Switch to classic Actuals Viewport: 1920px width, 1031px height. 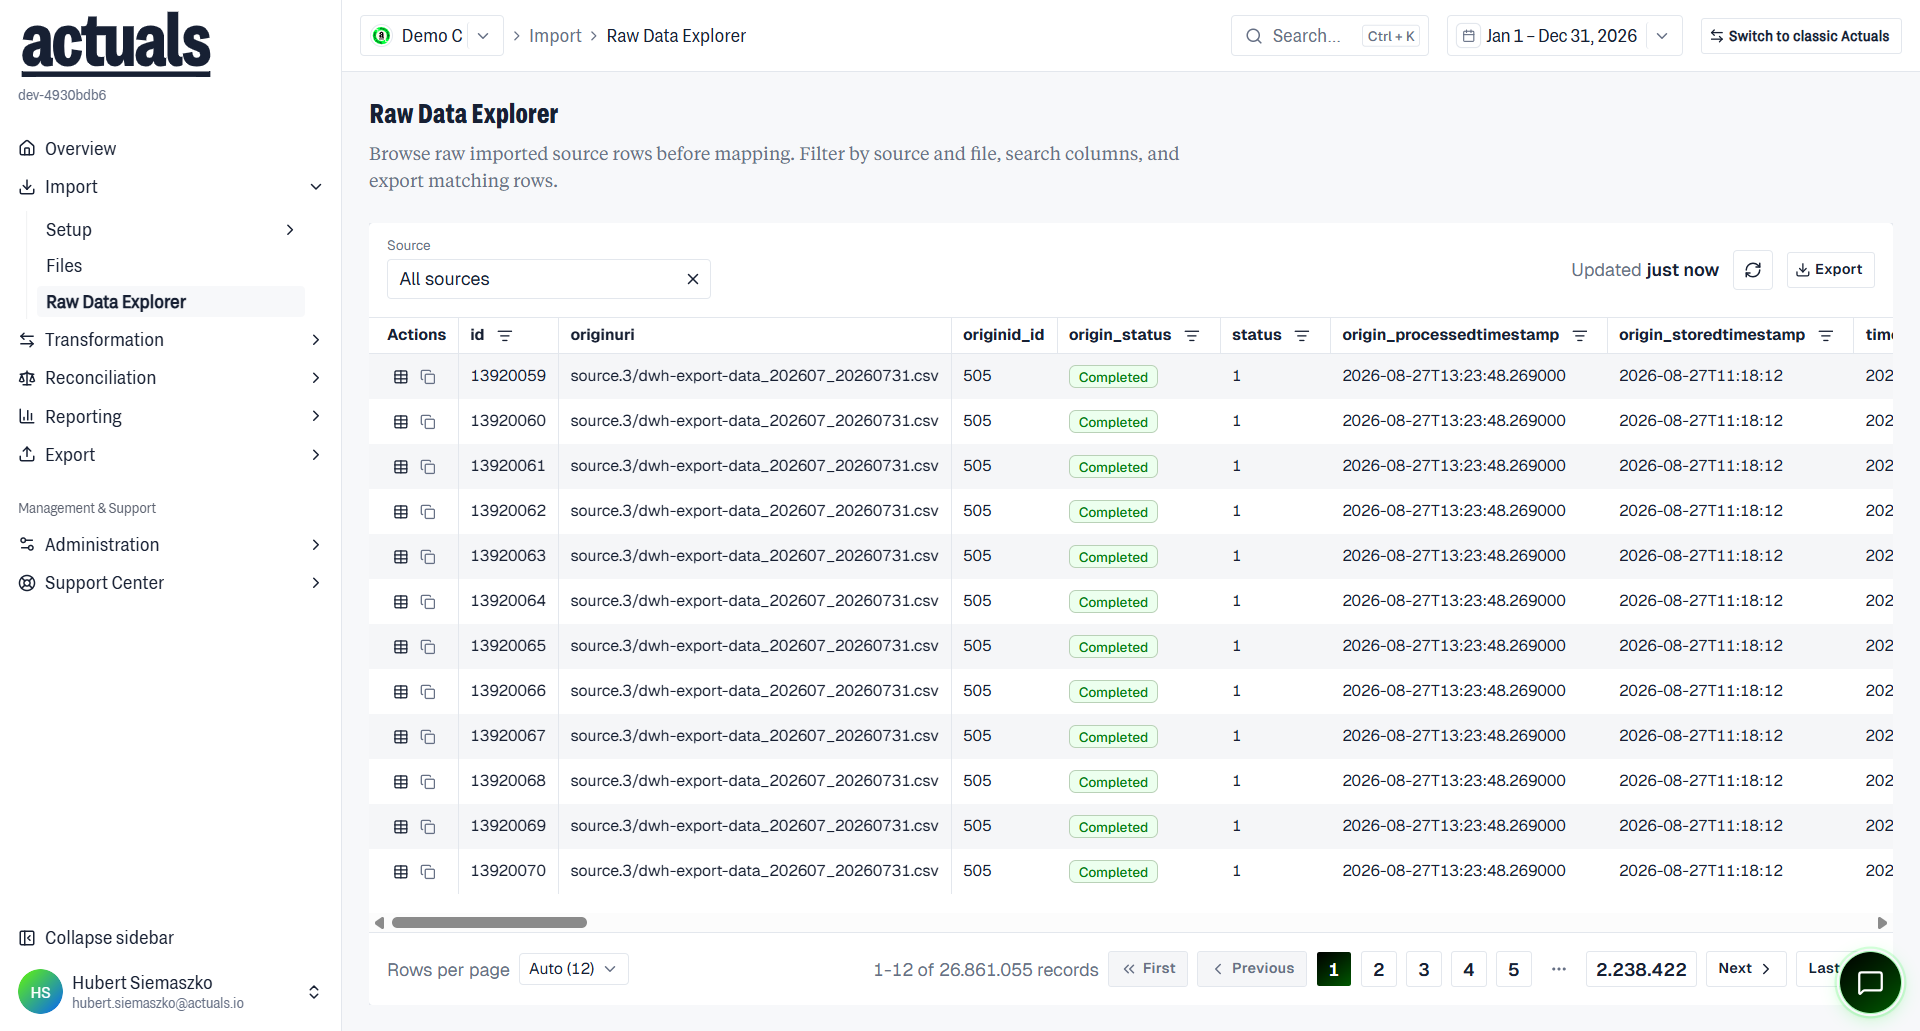point(1800,36)
